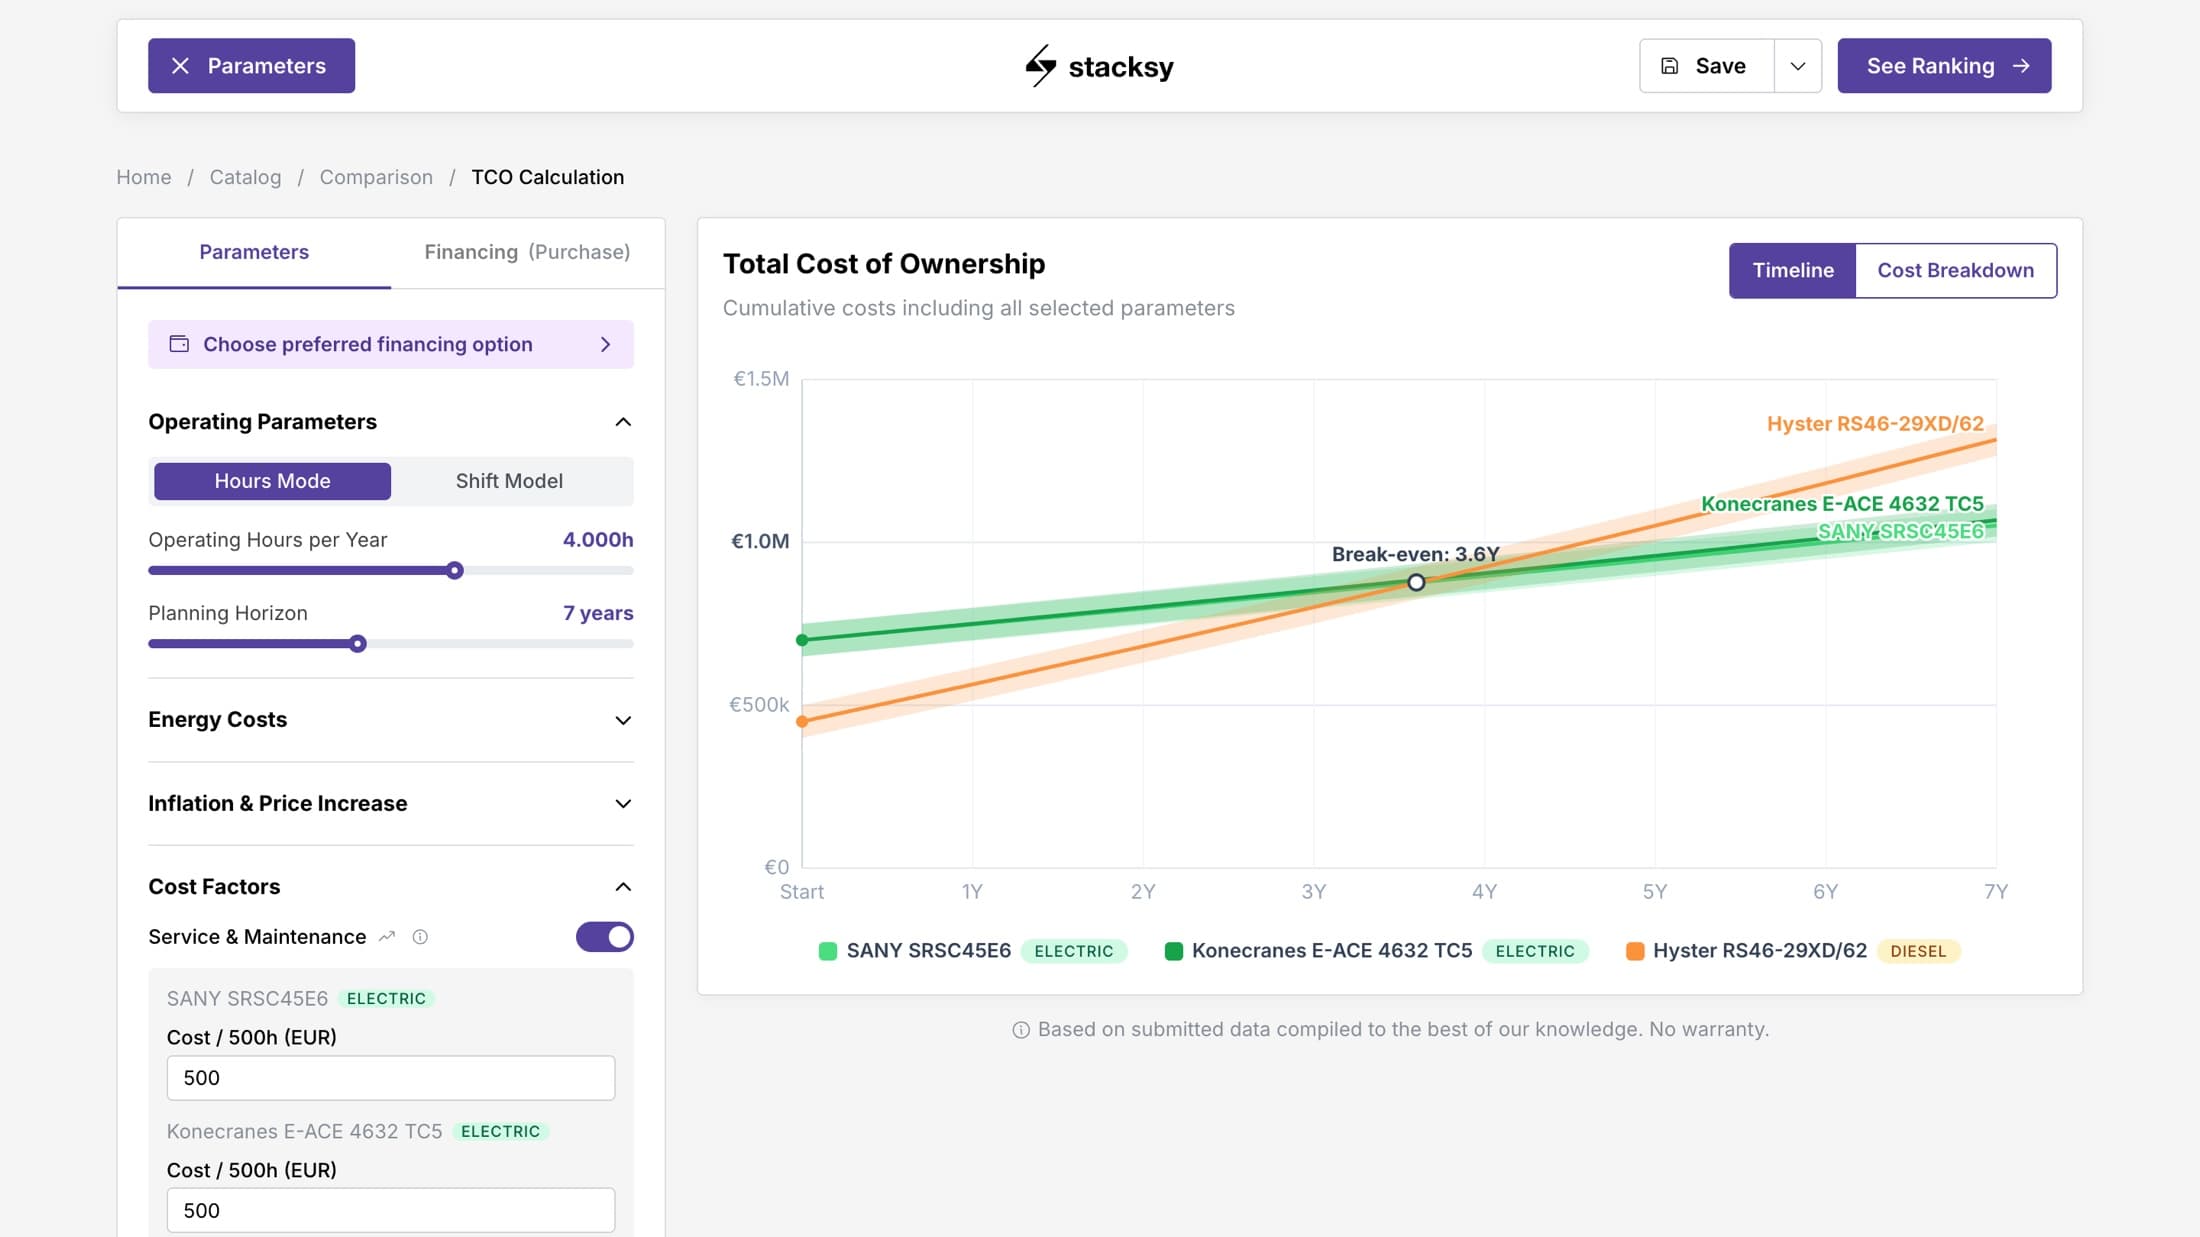The height and width of the screenshot is (1237, 2200).
Task: Go to Comparison in the breadcrumb
Action: pos(376,177)
